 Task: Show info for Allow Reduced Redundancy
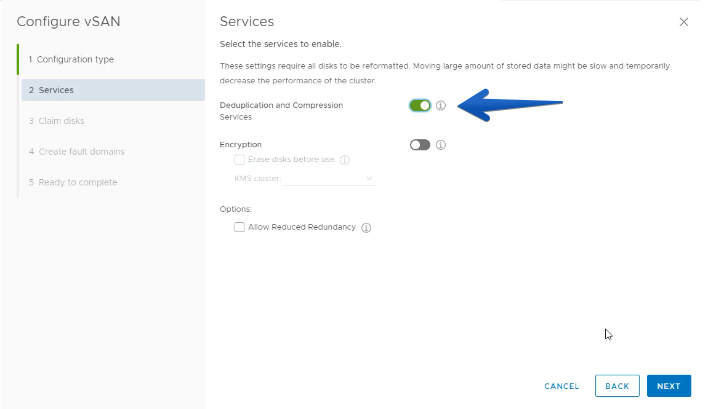(366, 227)
